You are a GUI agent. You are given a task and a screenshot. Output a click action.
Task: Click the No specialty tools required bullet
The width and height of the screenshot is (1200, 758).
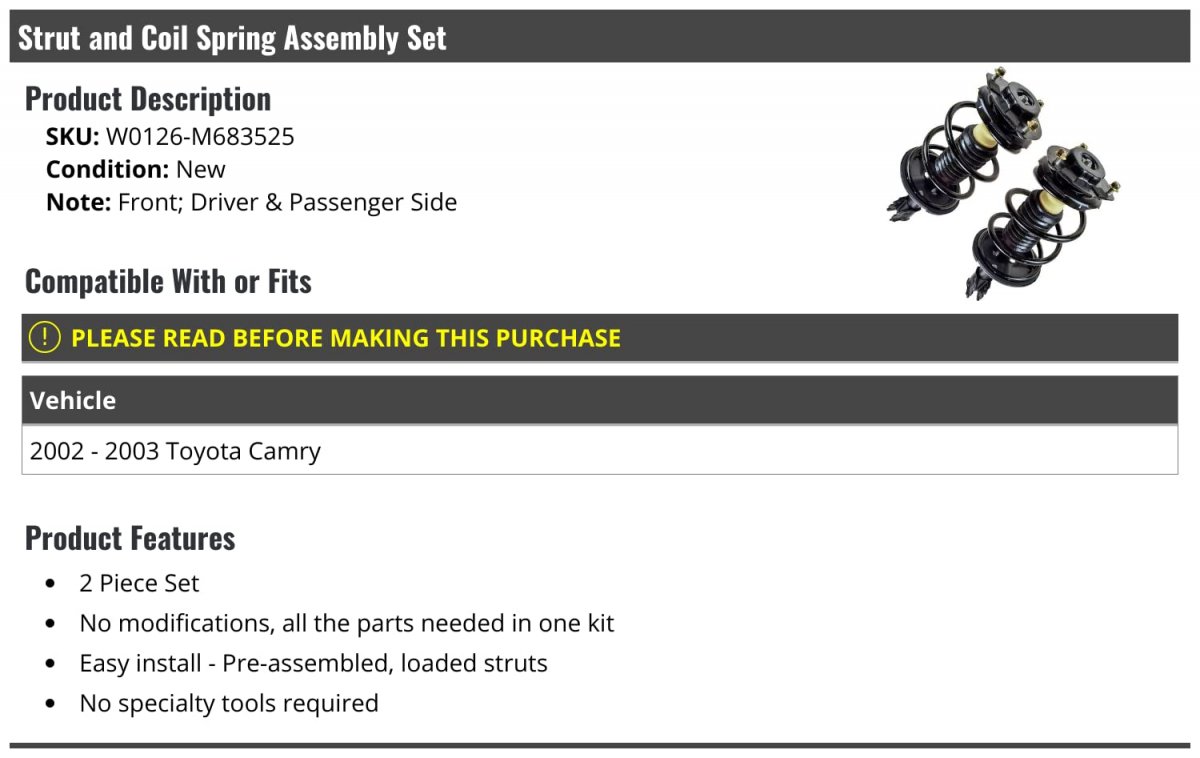point(229,703)
